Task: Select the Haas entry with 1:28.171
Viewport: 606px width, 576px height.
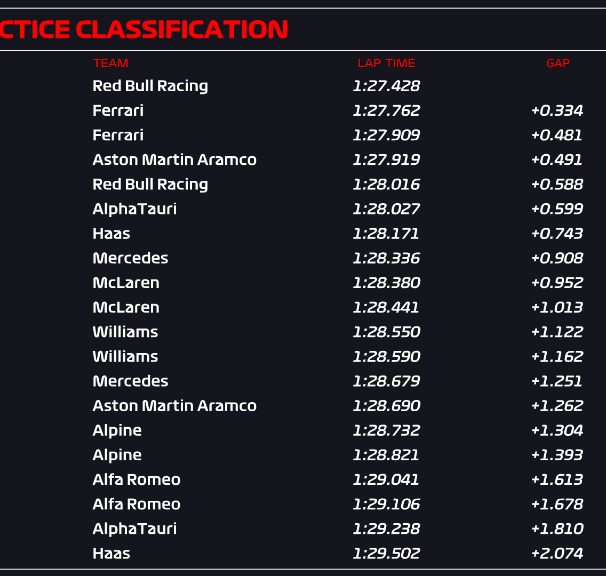Action: coord(111,233)
